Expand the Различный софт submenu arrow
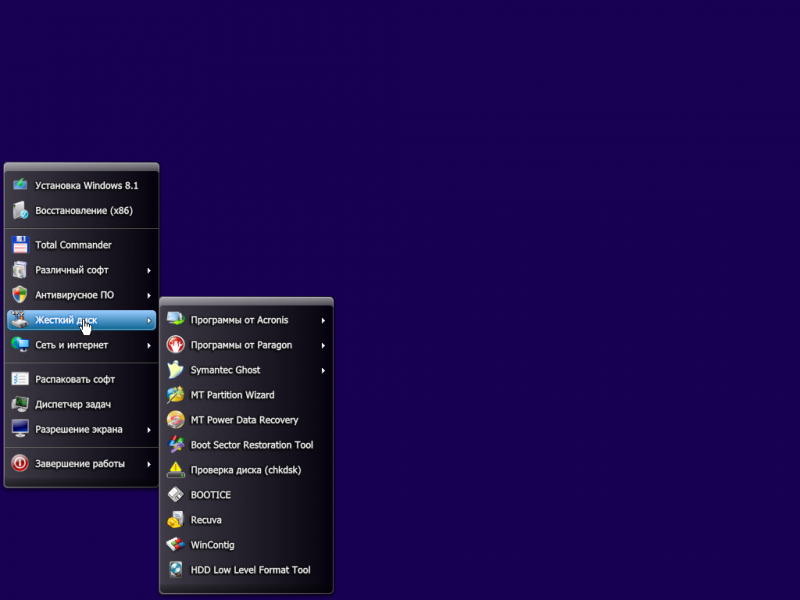Screen dimensions: 800x600 pyautogui.click(x=149, y=270)
